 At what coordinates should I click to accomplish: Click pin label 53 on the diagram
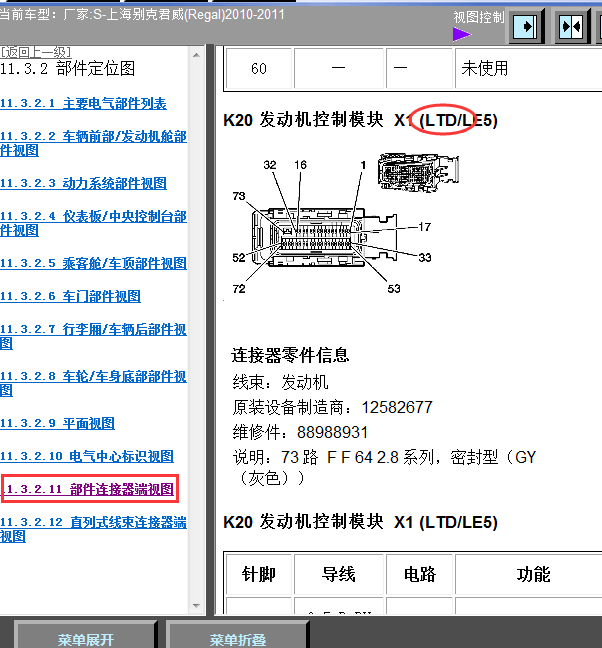pyautogui.click(x=394, y=288)
